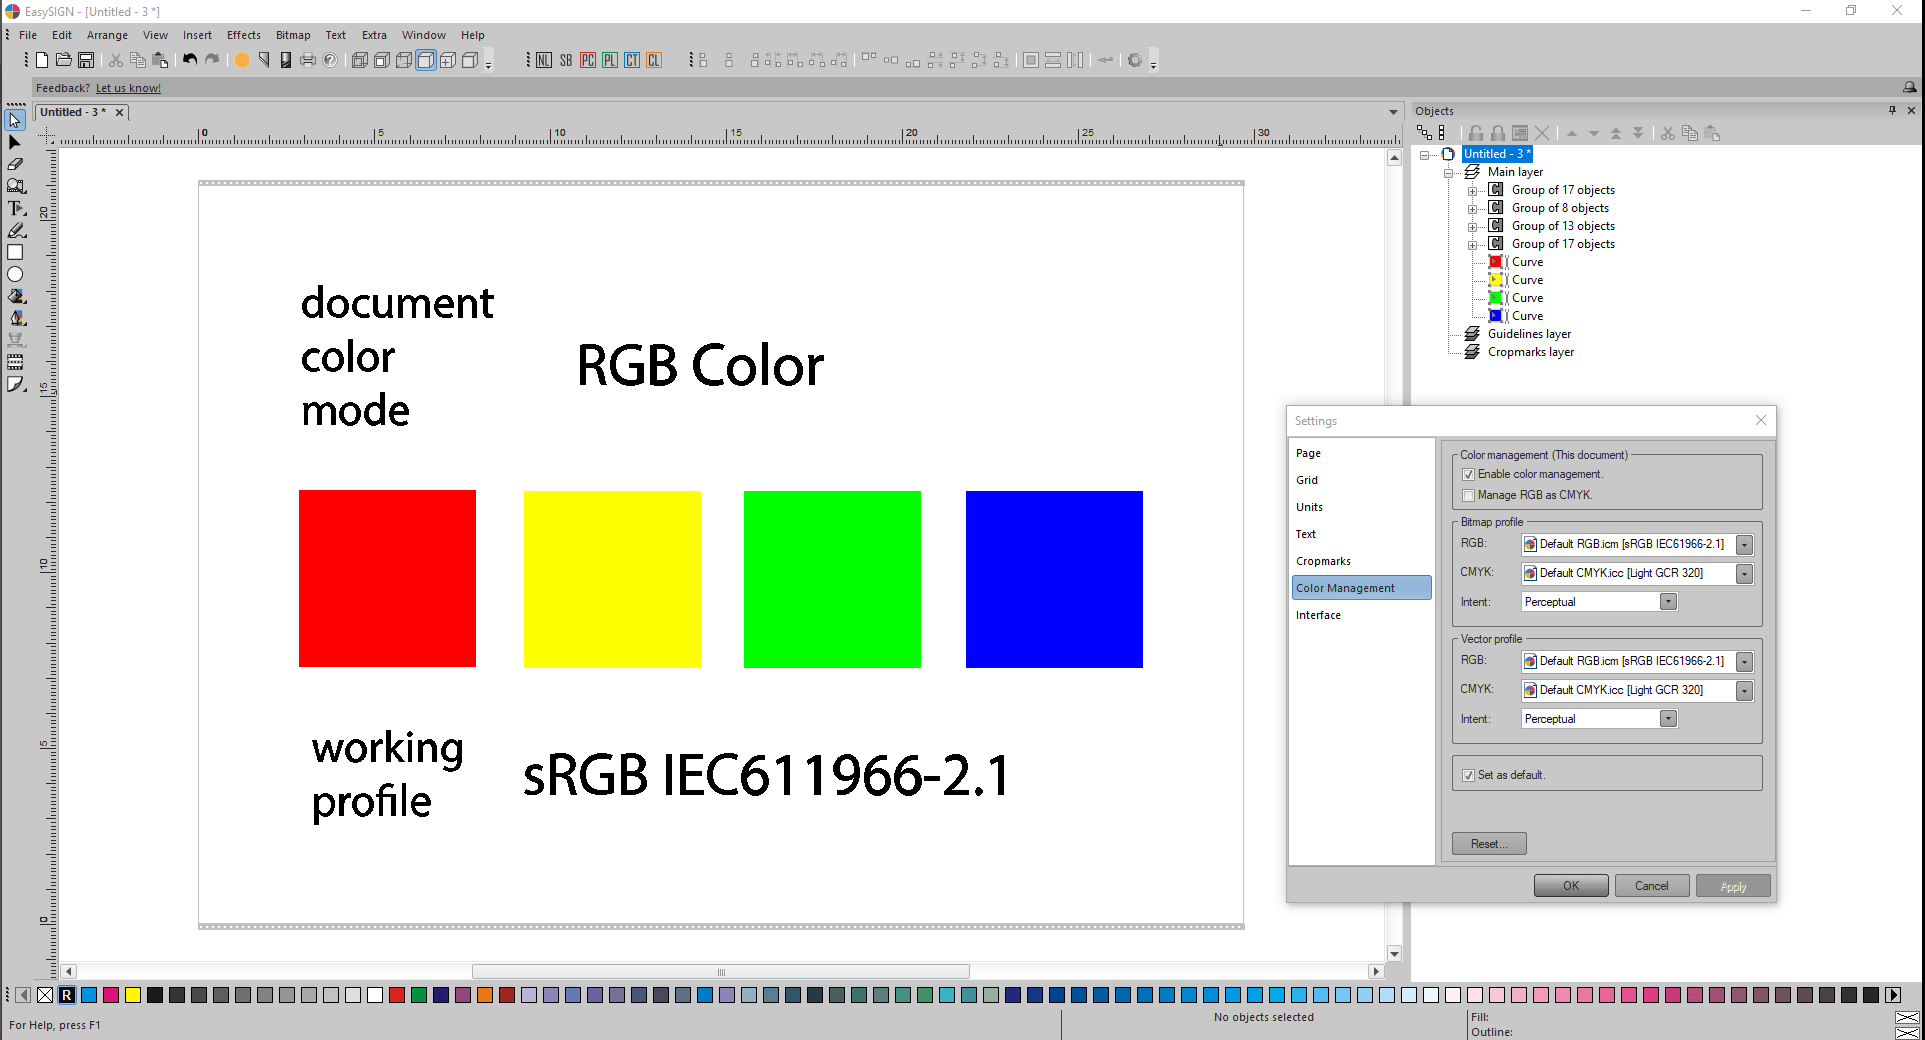Uncheck the Set as default checkbox
The width and height of the screenshot is (1925, 1040).
pyautogui.click(x=1468, y=775)
